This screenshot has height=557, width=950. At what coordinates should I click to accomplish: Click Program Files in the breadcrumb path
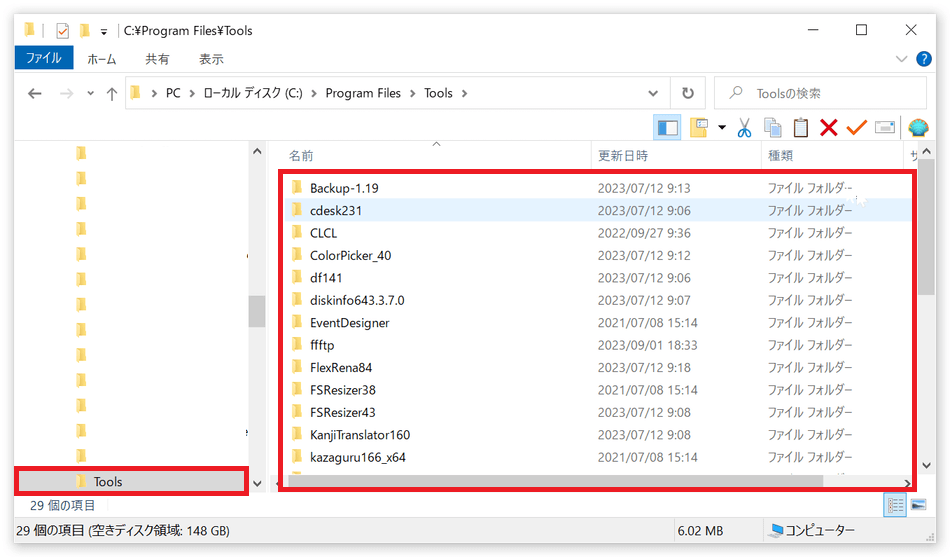(x=363, y=93)
